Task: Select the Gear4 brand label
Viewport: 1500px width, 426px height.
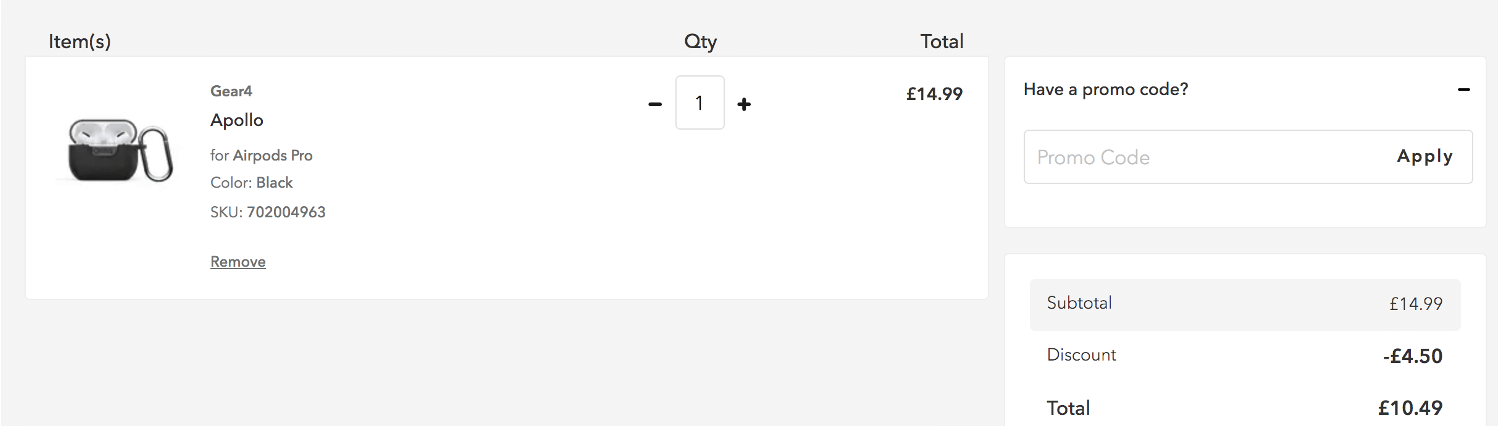Action: (231, 91)
